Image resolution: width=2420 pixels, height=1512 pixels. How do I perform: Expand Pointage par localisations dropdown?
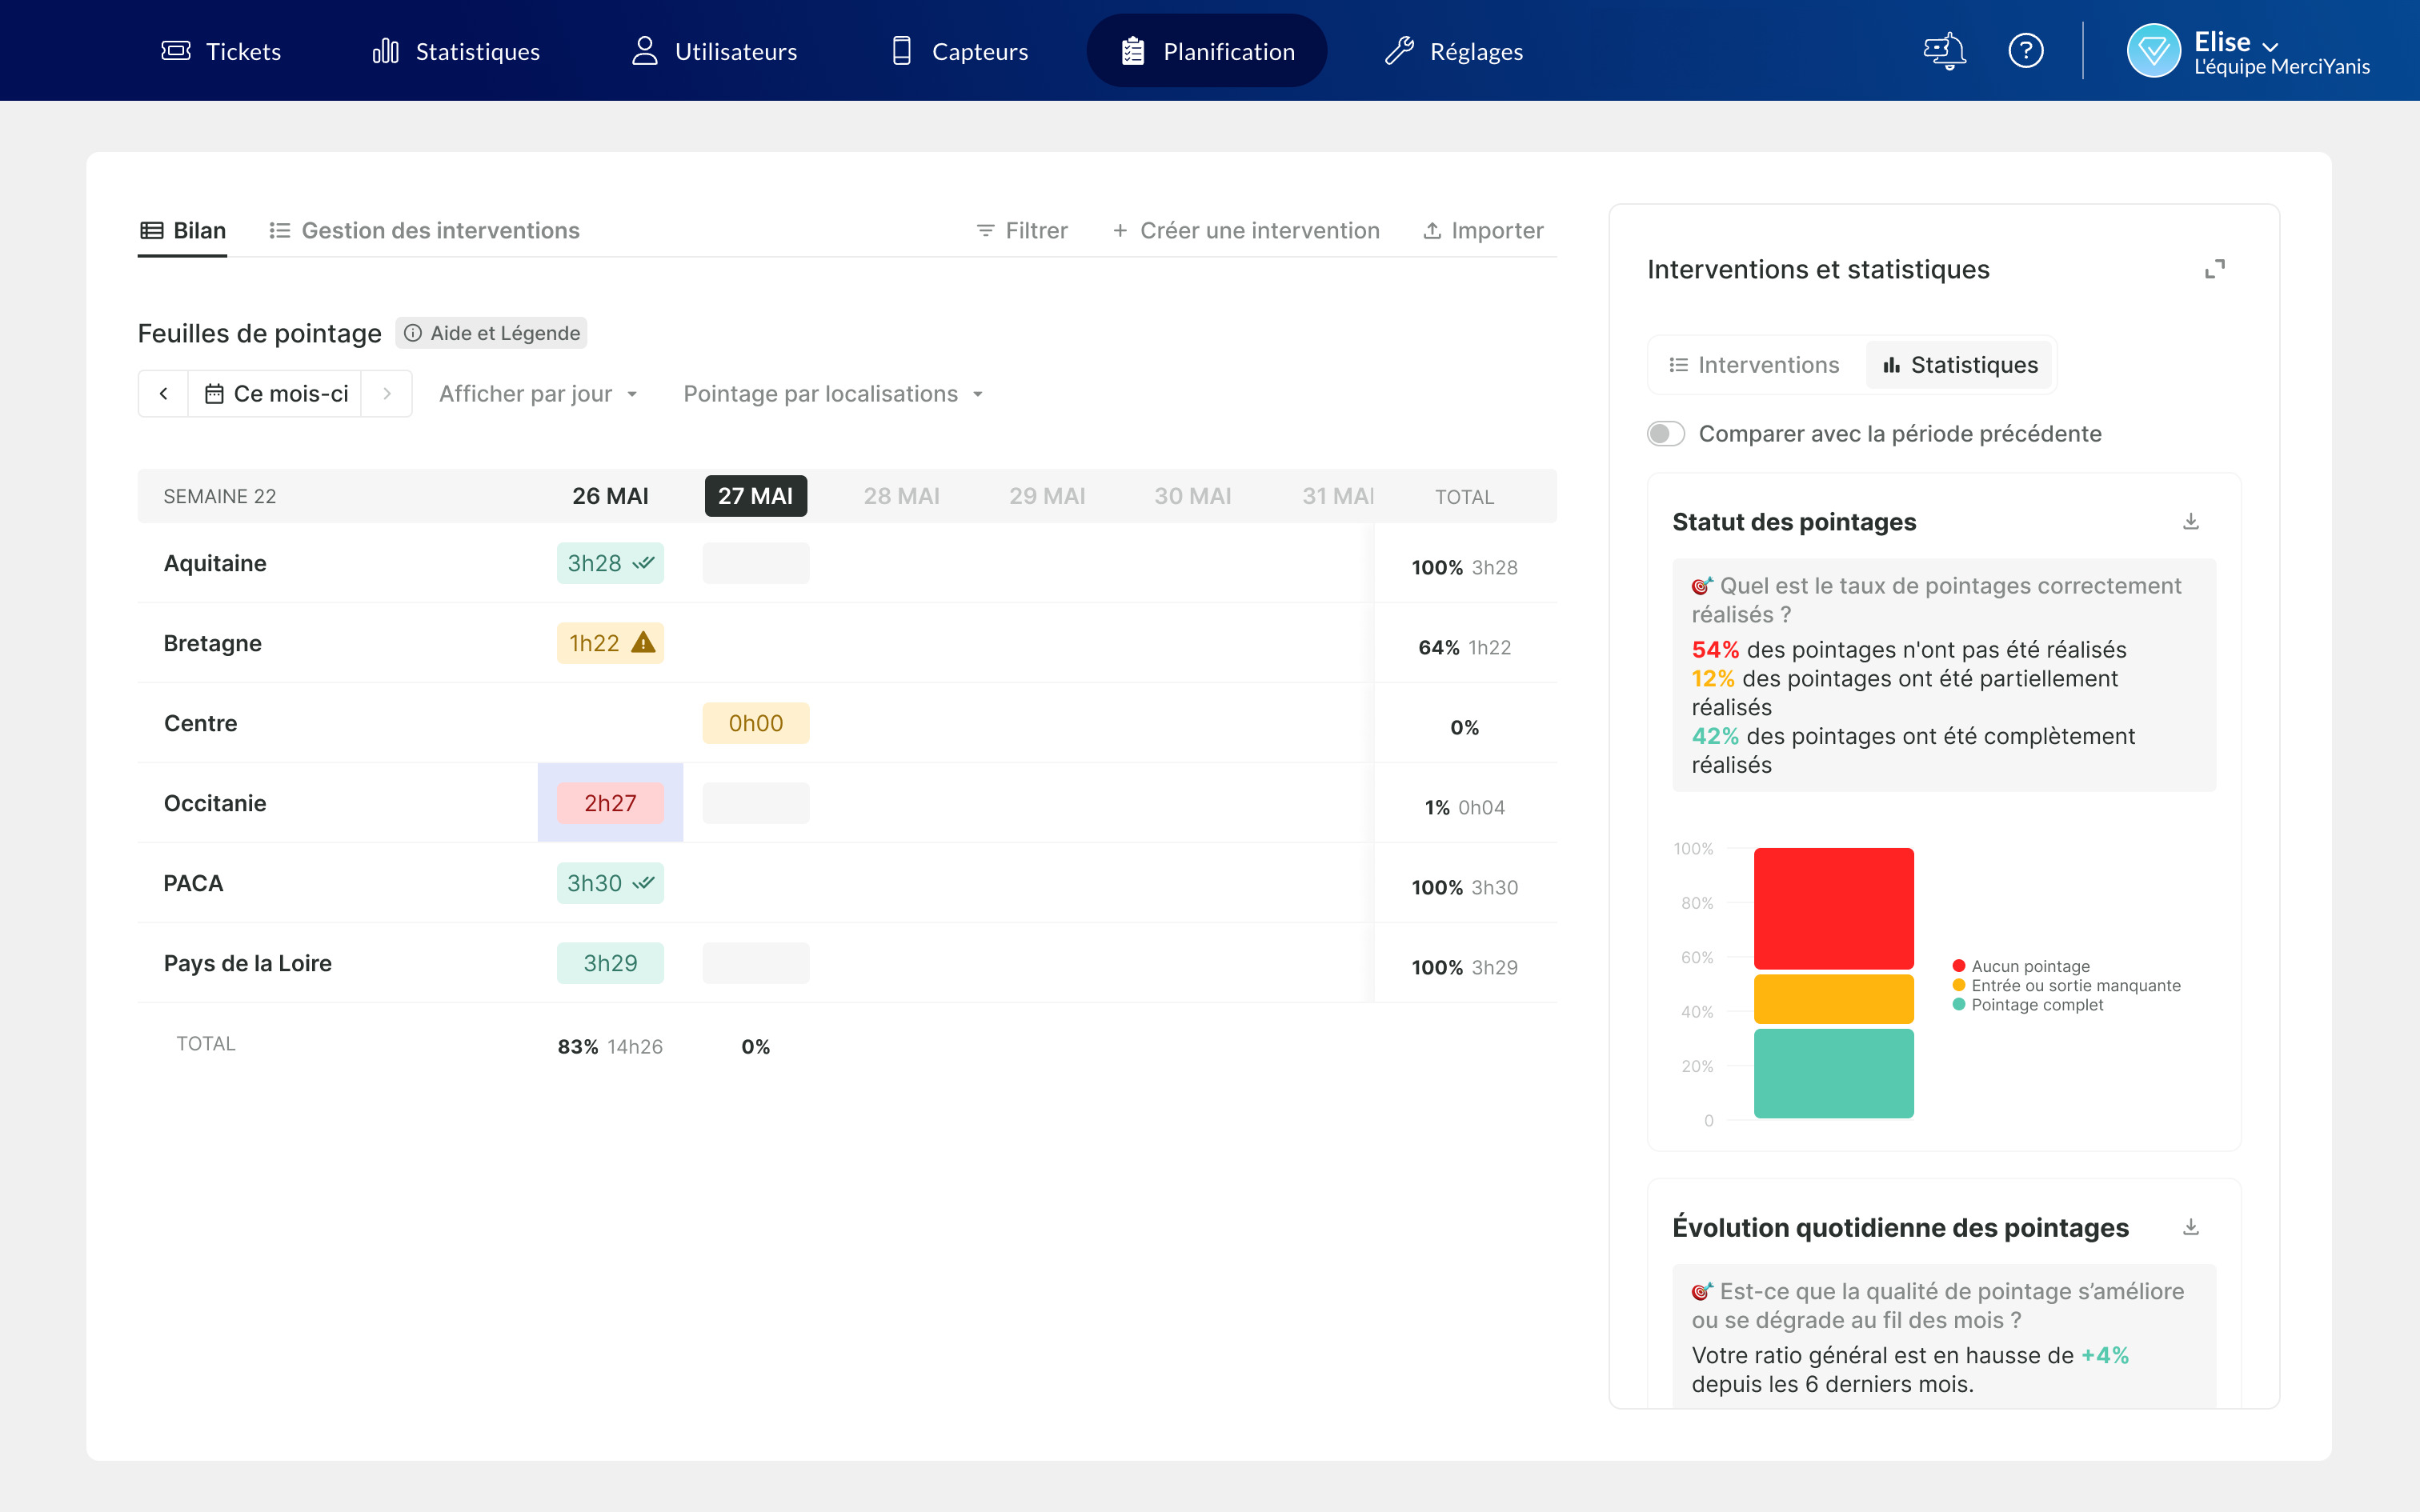[x=832, y=394]
